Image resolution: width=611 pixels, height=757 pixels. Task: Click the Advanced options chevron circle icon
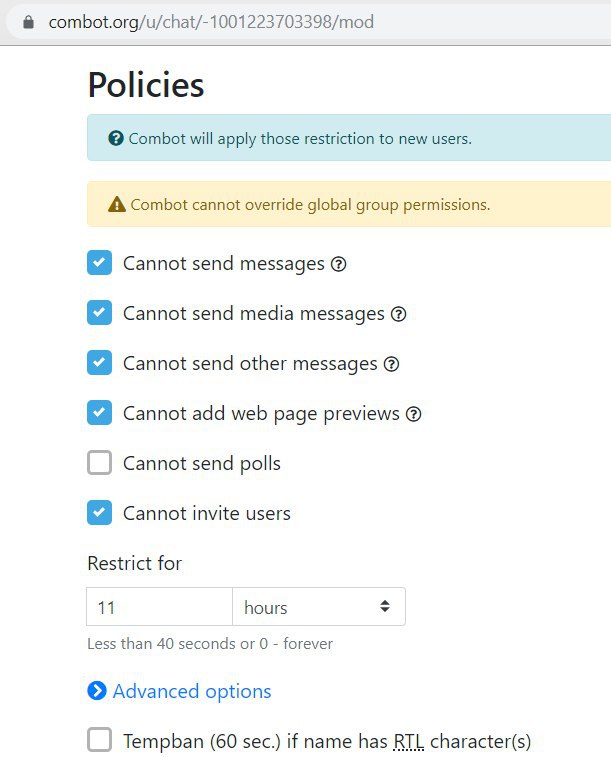(97, 691)
